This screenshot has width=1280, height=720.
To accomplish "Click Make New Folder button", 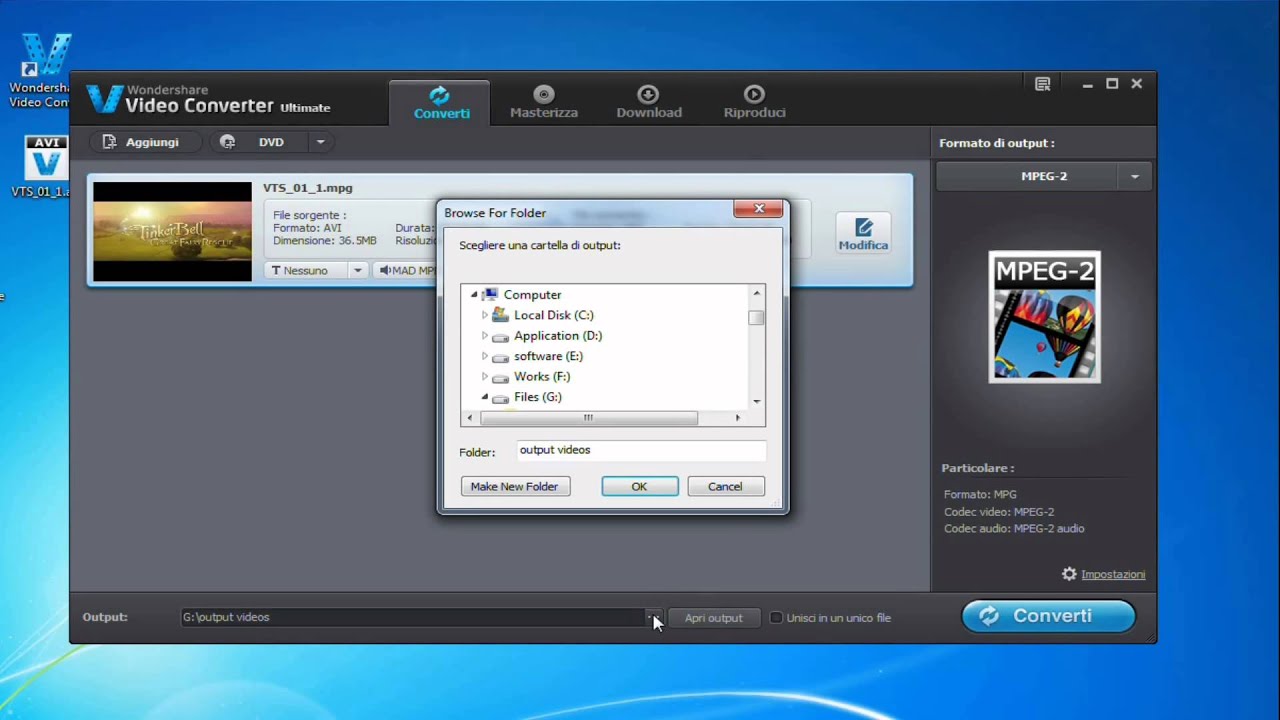I will tap(514, 486).
